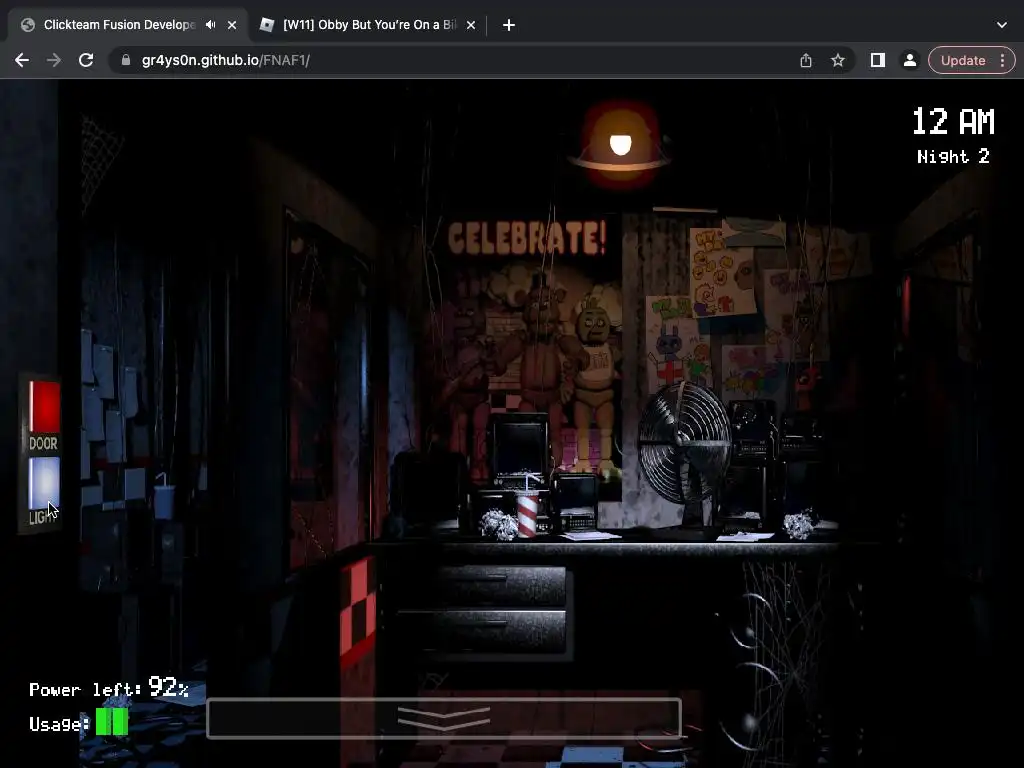Image resolution: width=1024 pixels, height=768 pixels.
Task: Click the 12 AM clock text
Action: click(x=953, y=121)
